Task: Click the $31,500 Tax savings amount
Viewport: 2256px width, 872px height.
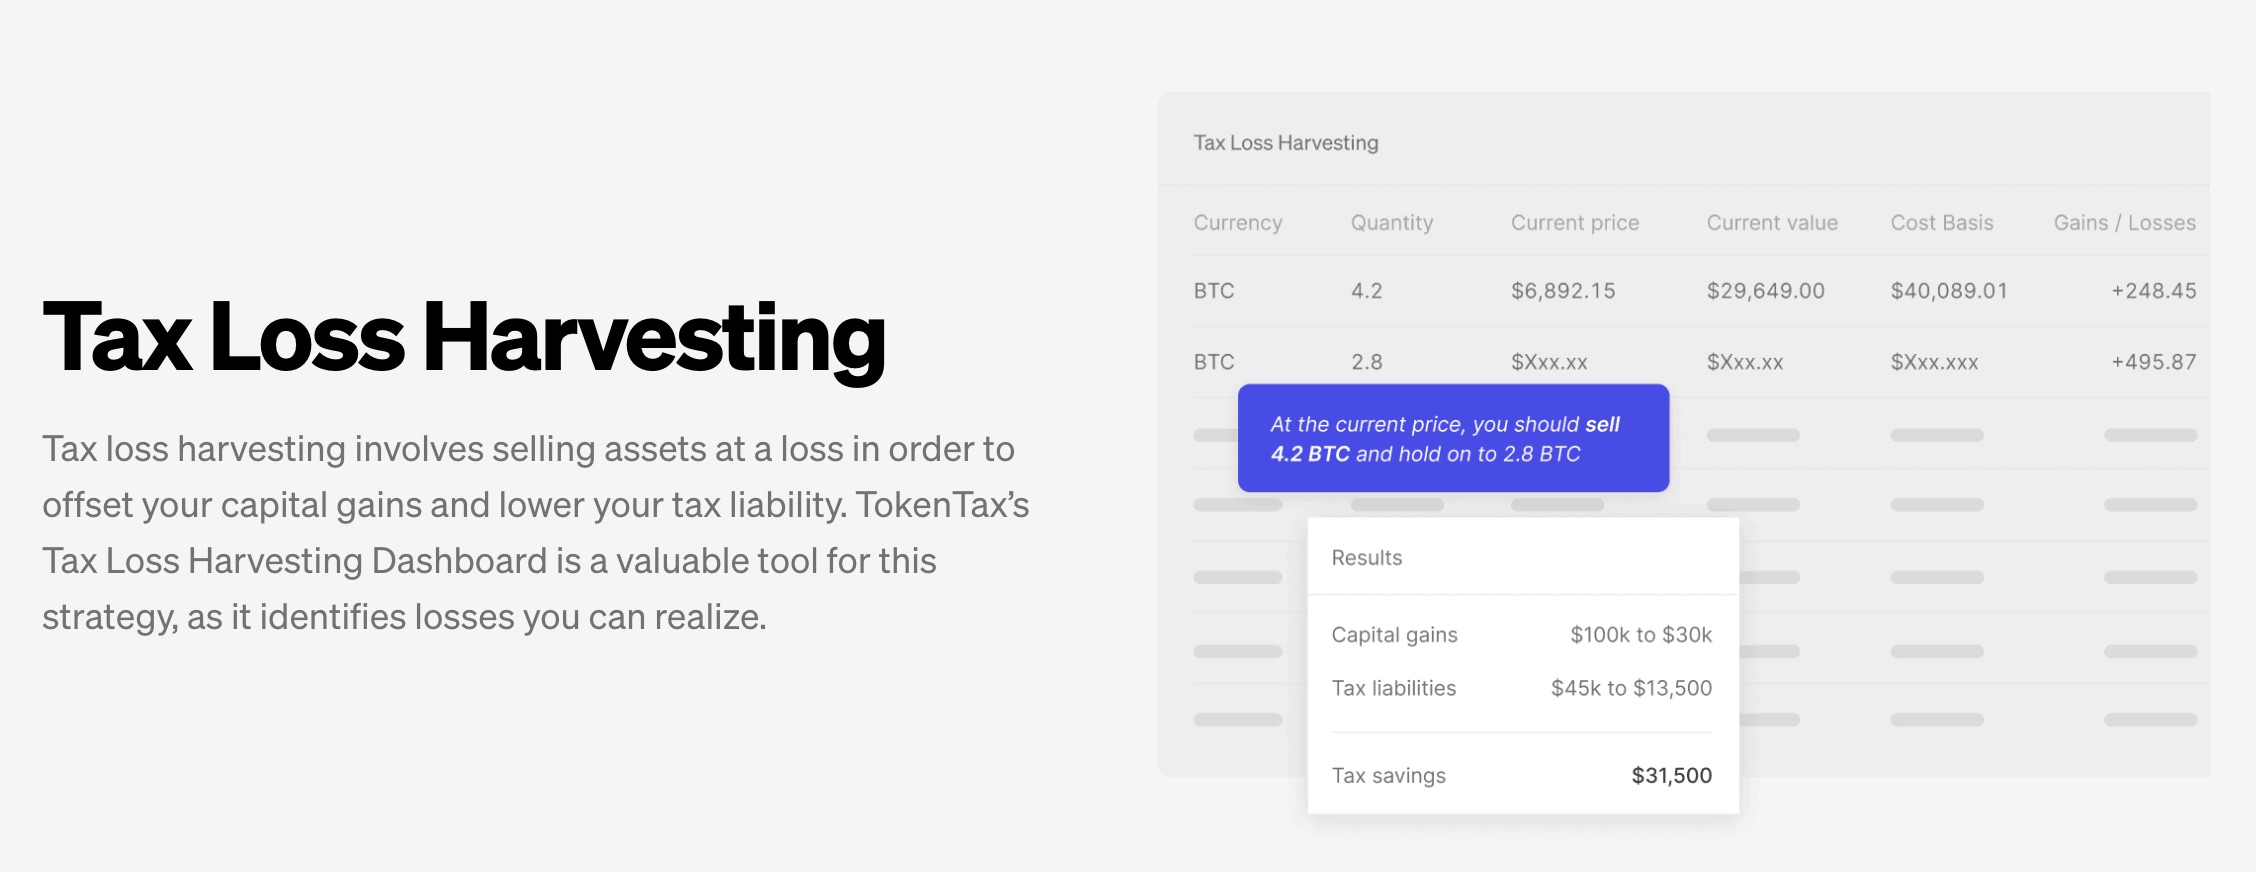Action: tap(1672, 775)
